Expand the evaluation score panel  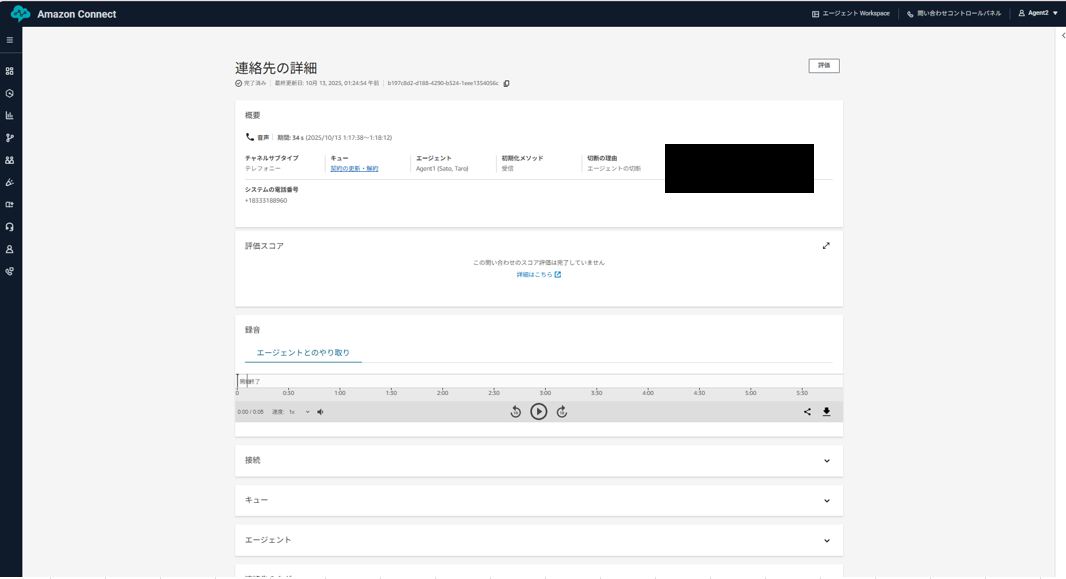click(x=826, y=246)
